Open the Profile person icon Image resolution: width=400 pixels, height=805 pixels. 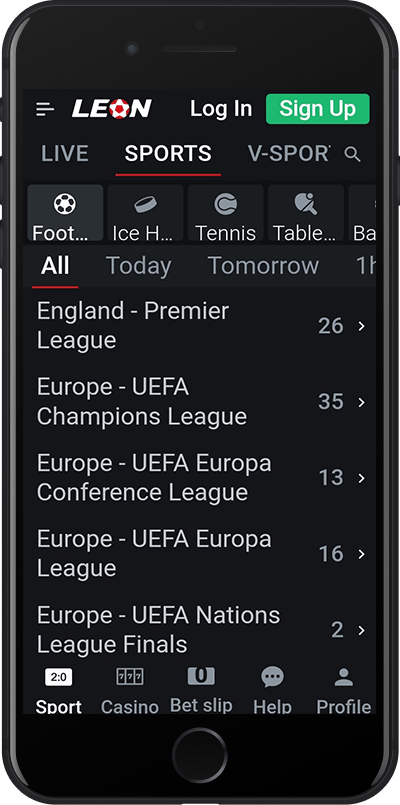[x=344, y=677]
